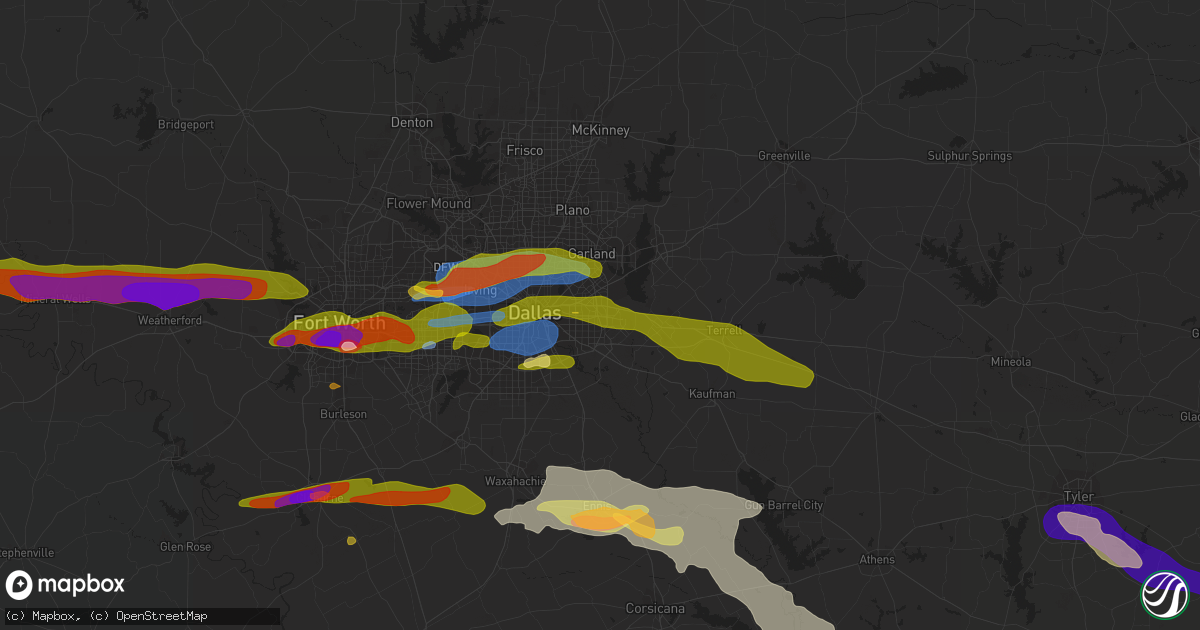The width and height of the screenshot is (1200, 630).
Task: Click the Stephenville label
Action: pyautogui.click(x=25, y=552)
